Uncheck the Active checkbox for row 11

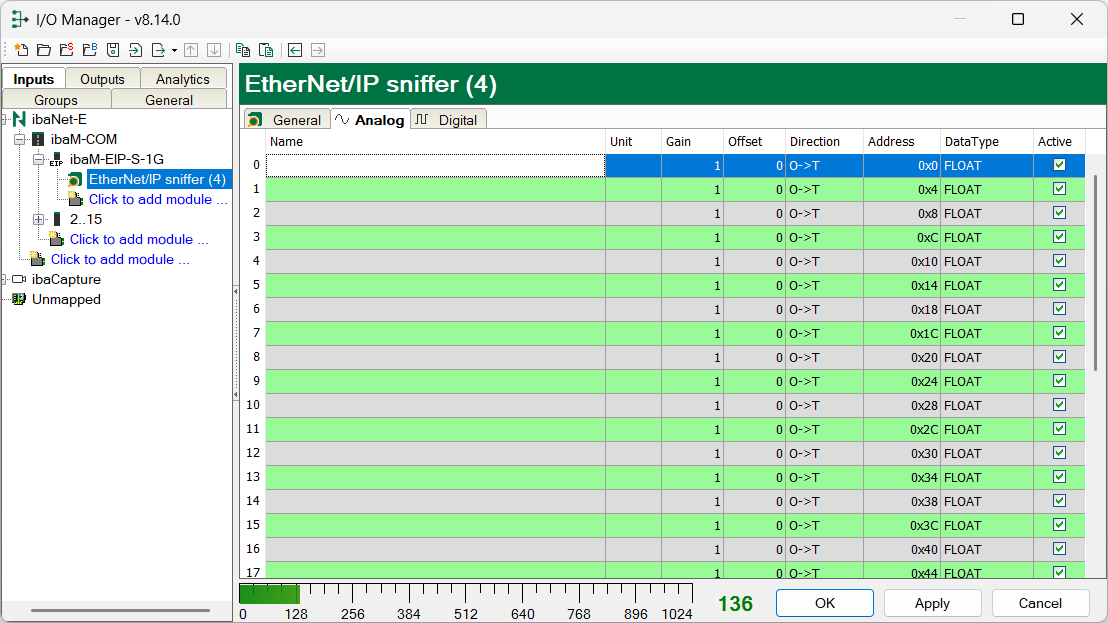1059,429
